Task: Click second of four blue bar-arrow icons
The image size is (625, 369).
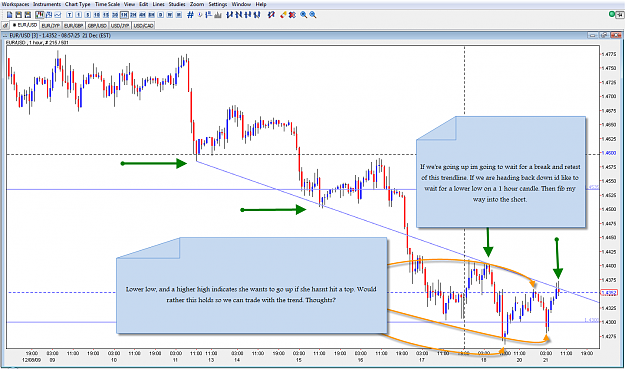Action: pos(239,15)
